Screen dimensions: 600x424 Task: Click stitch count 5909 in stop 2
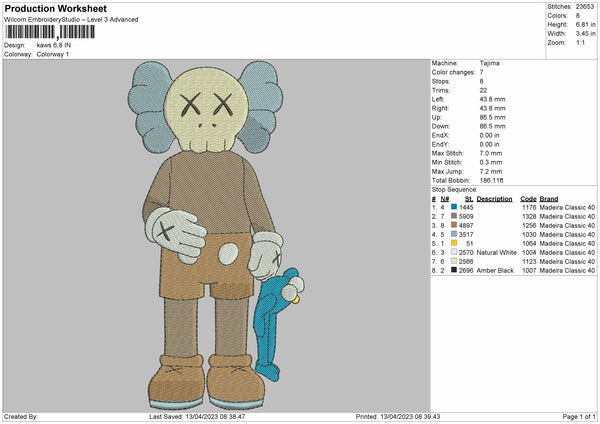click(x=466, y=216)
